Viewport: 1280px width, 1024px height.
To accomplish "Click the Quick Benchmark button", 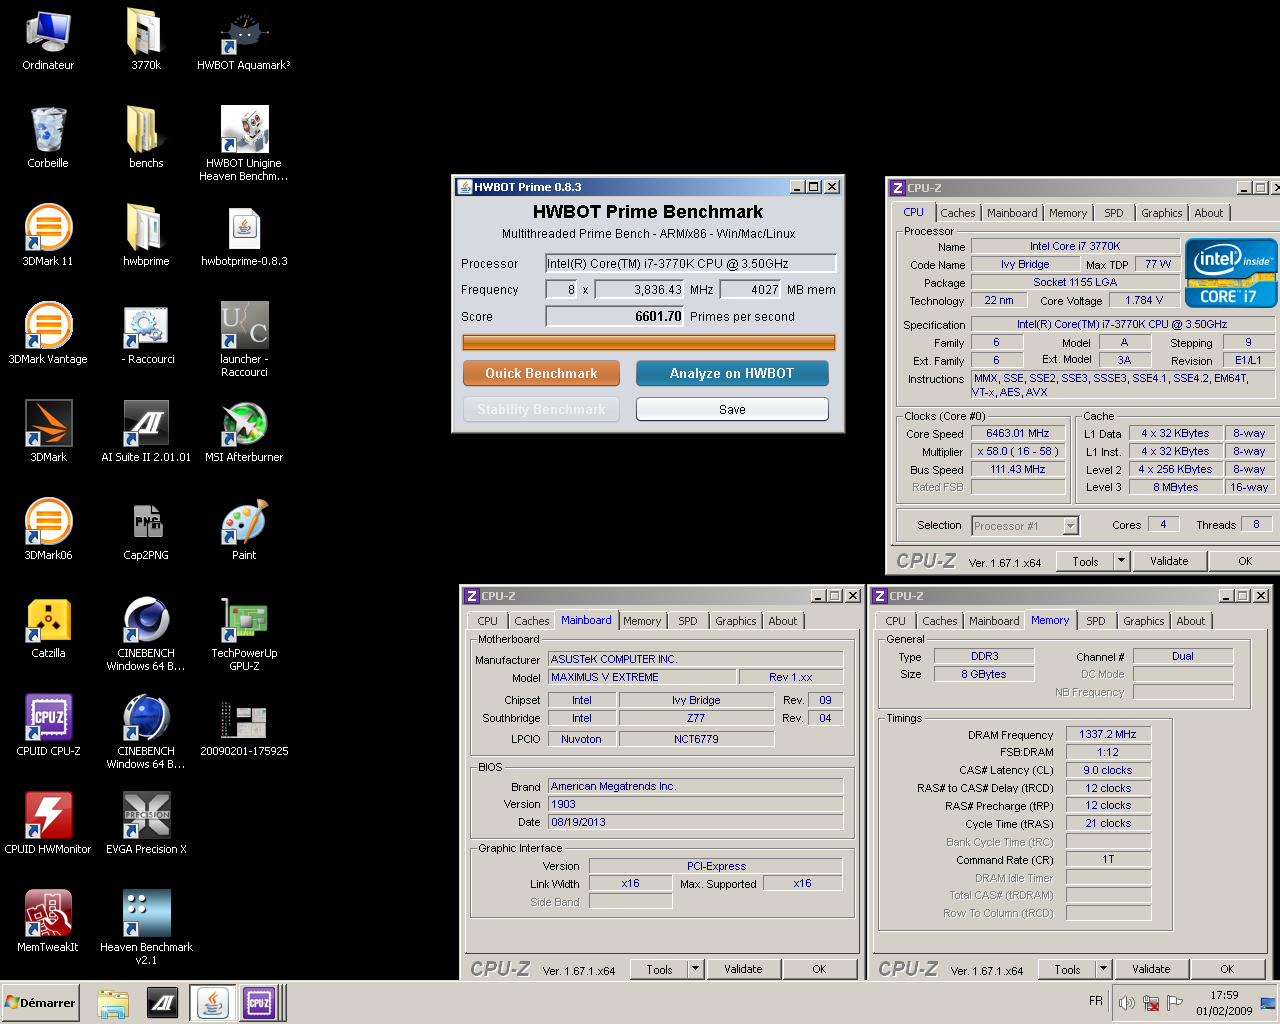I will tap(541, 373).
